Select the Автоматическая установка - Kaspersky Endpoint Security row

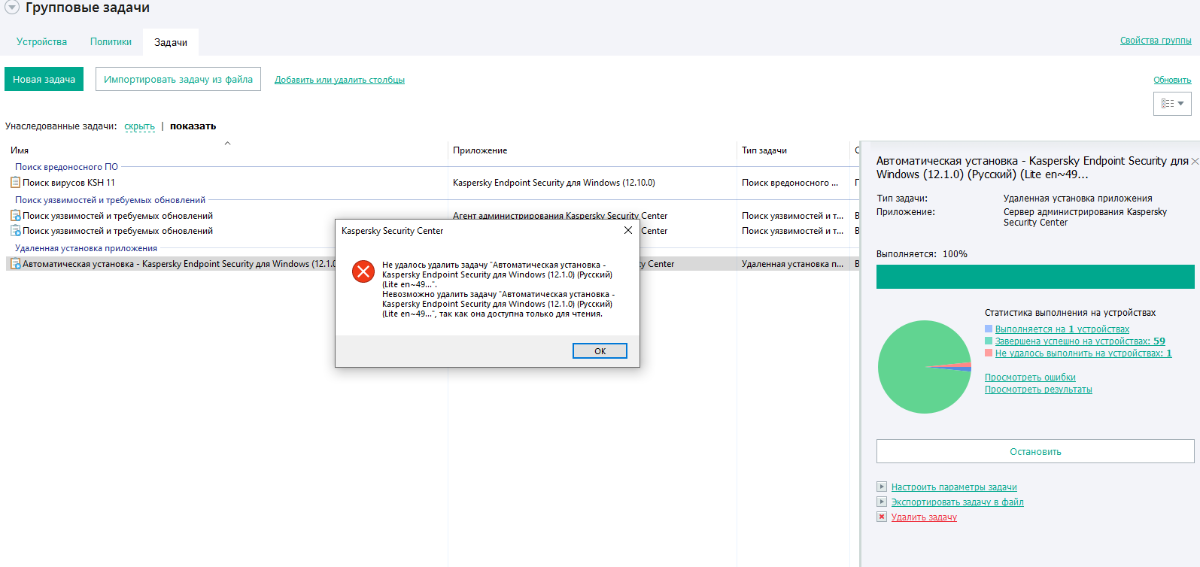(x=430, y=264)
